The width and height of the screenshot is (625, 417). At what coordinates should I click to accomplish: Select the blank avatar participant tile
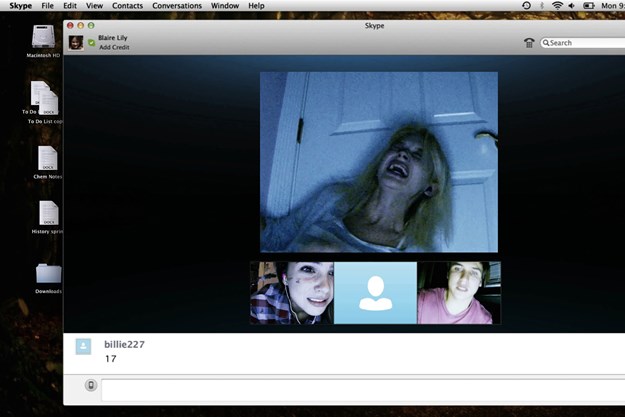click(375, 293)
